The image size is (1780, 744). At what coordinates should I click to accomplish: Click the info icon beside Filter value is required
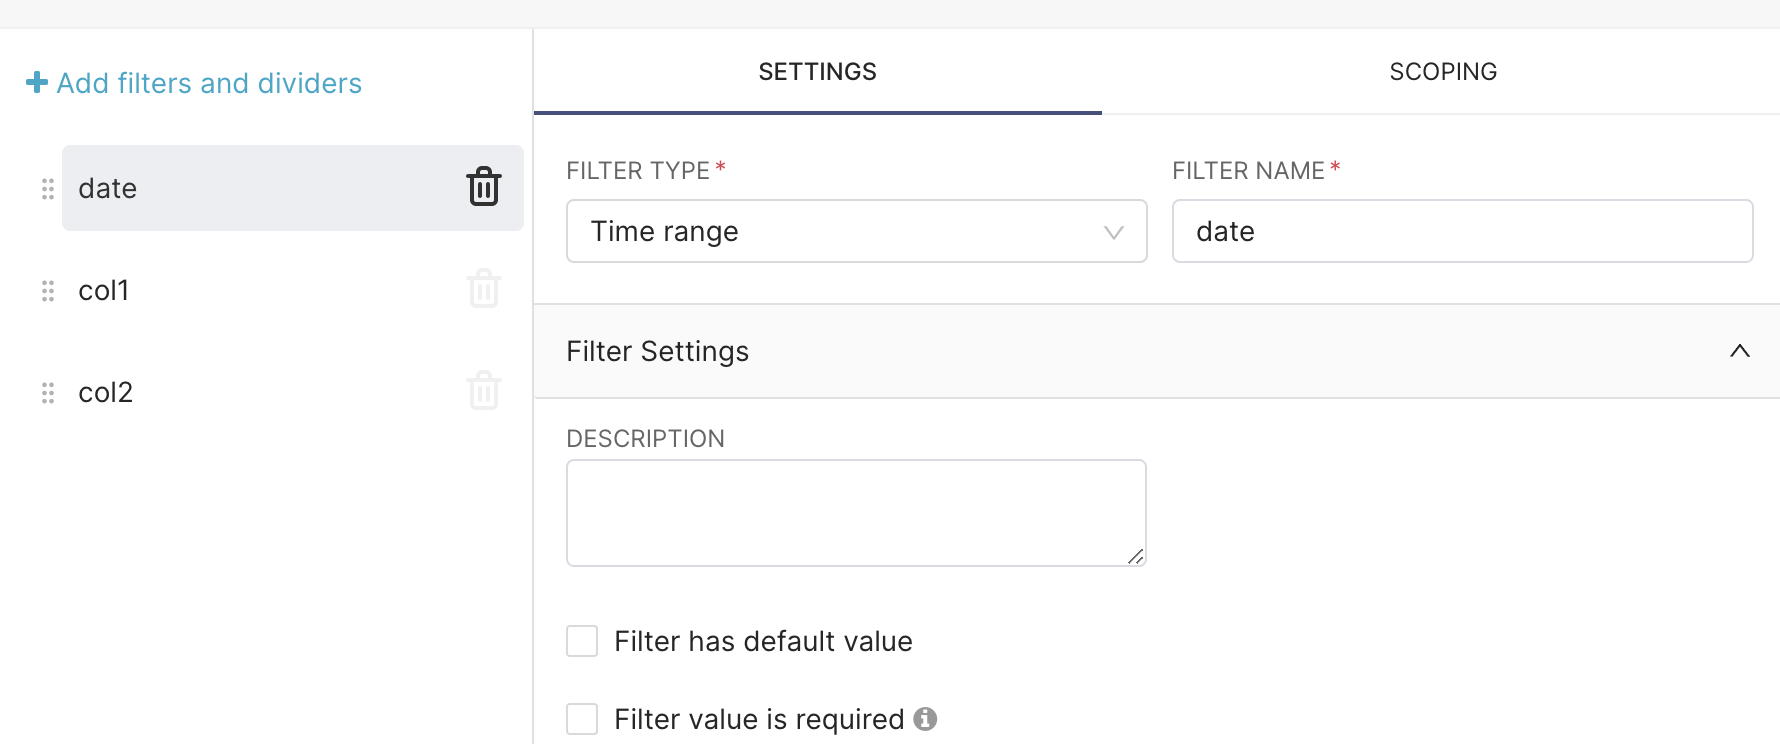925,719
